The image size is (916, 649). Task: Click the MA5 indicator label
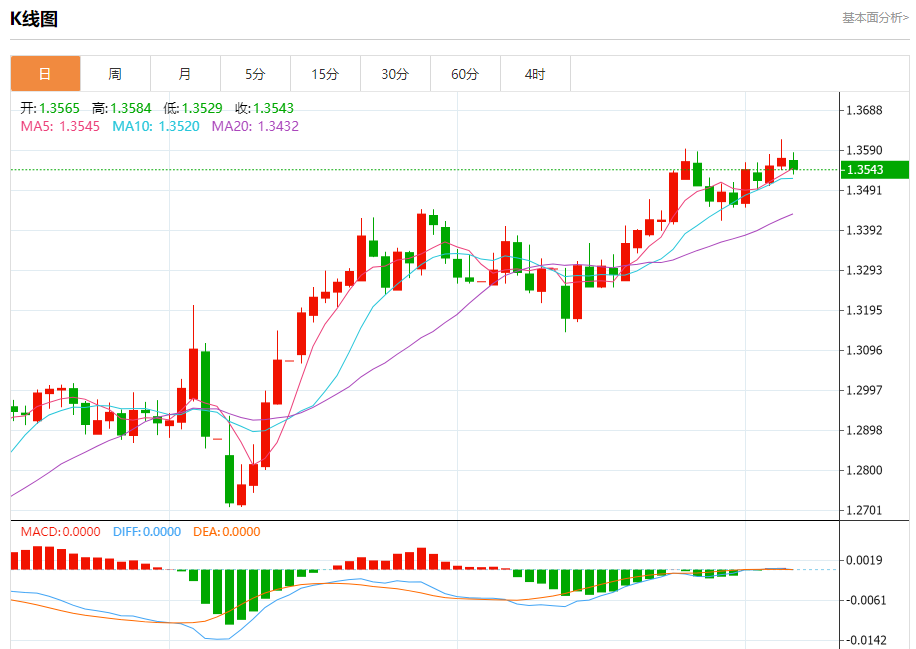60,126
